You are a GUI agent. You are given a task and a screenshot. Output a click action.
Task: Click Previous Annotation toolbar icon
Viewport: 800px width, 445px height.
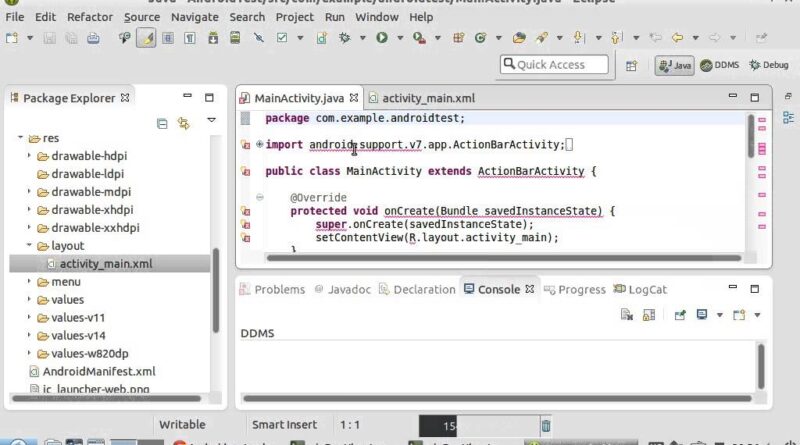(616, 38)
